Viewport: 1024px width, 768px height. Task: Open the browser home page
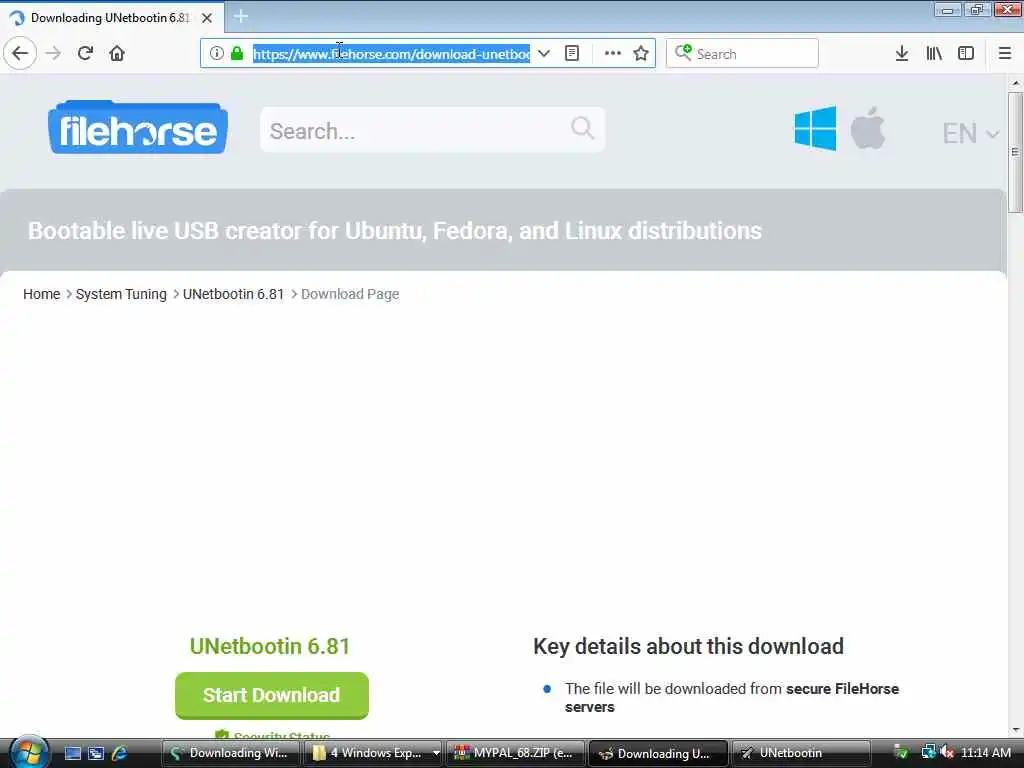[x=117, y=54]
